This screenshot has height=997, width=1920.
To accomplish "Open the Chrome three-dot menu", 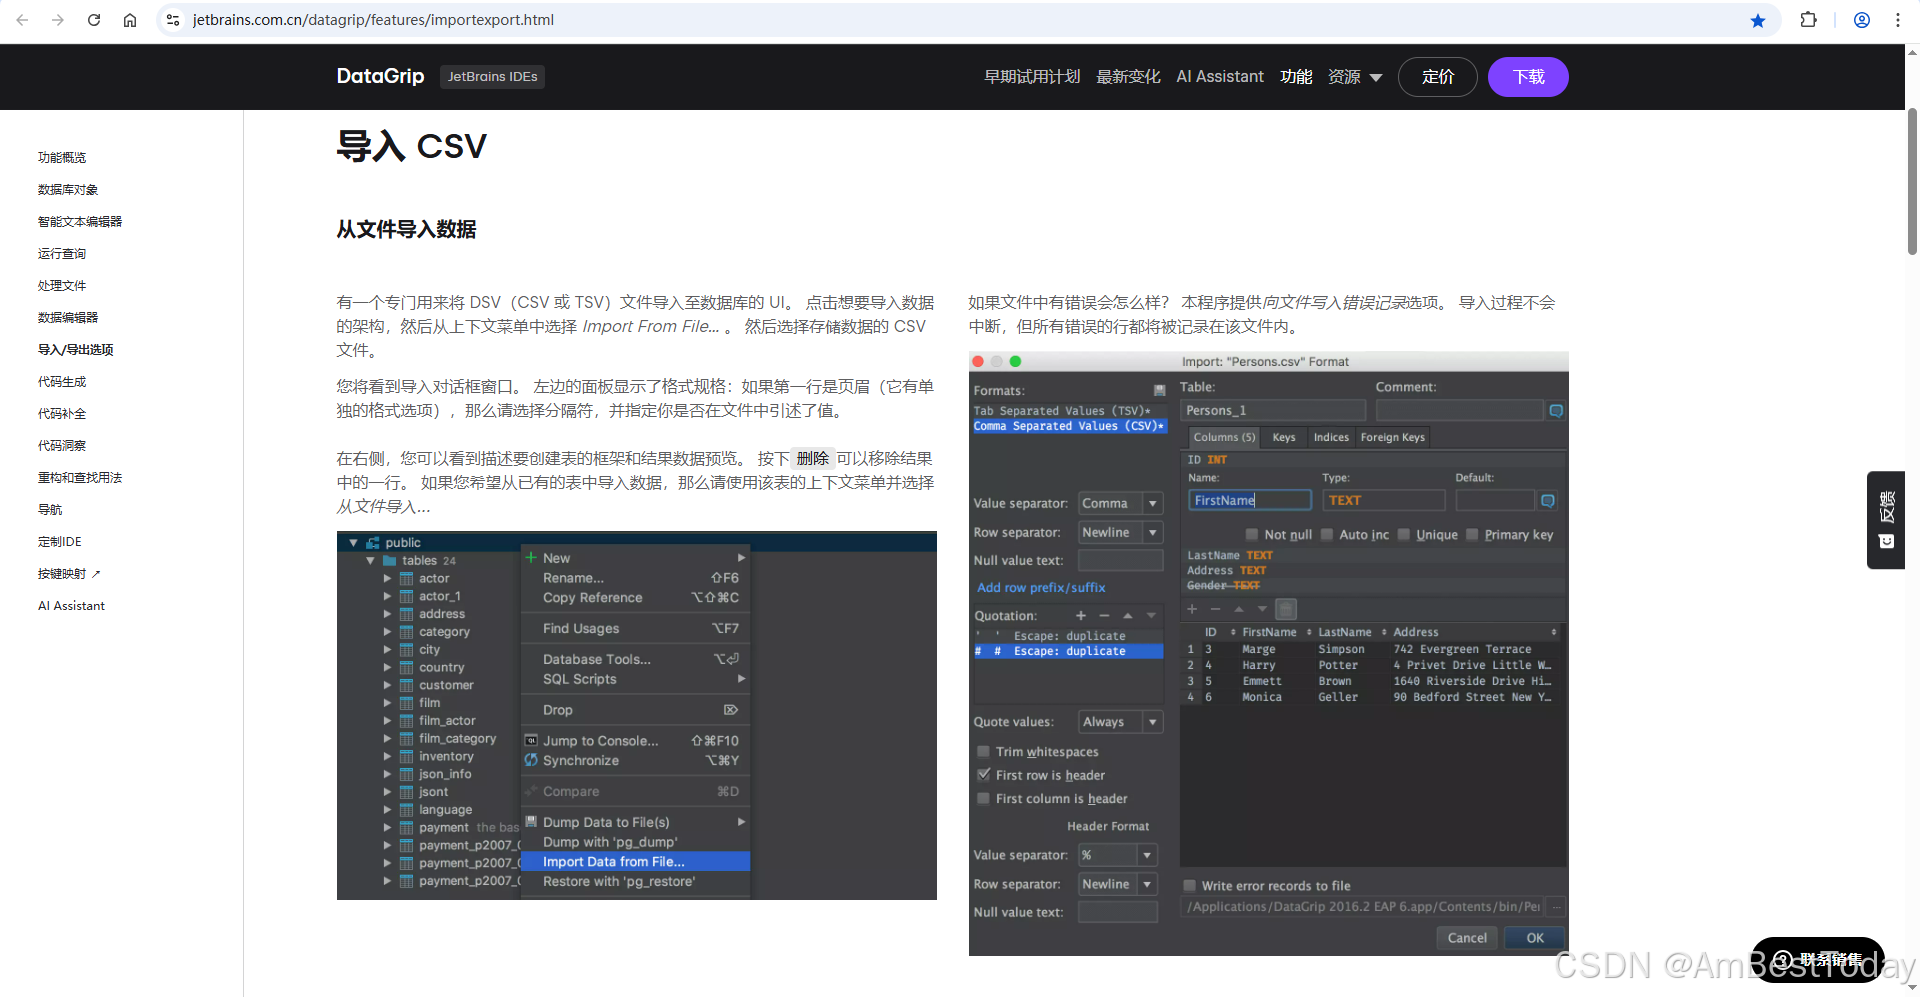I will [x=1898, y=20].
